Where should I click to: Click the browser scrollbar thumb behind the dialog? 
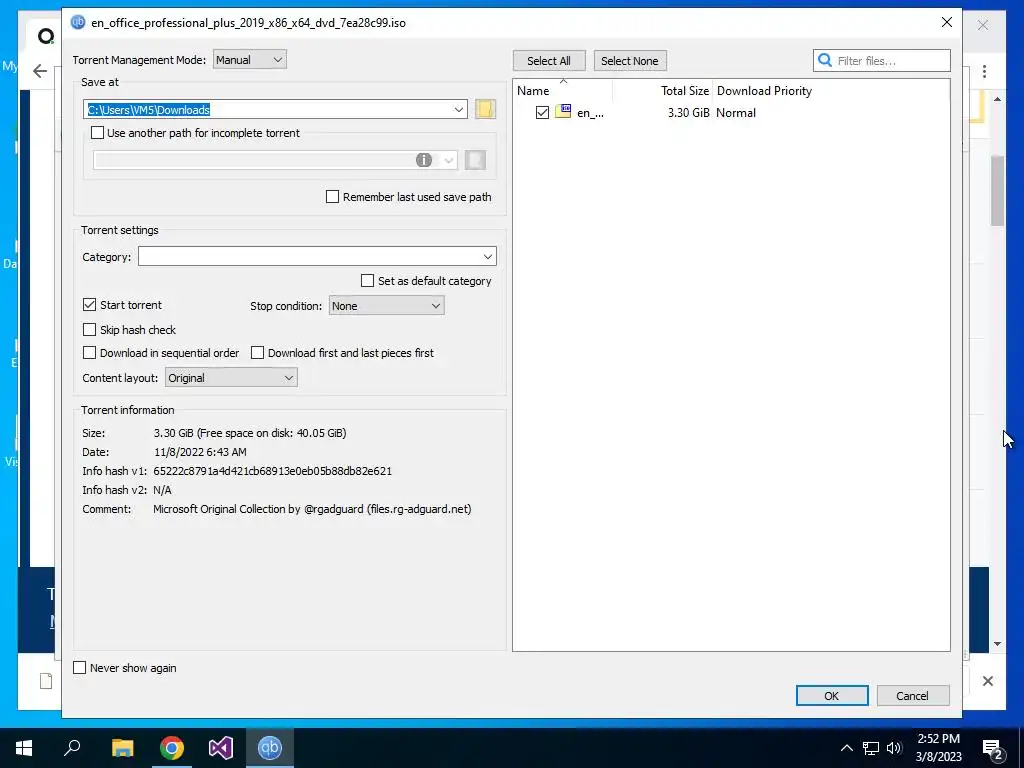point(997,191)
